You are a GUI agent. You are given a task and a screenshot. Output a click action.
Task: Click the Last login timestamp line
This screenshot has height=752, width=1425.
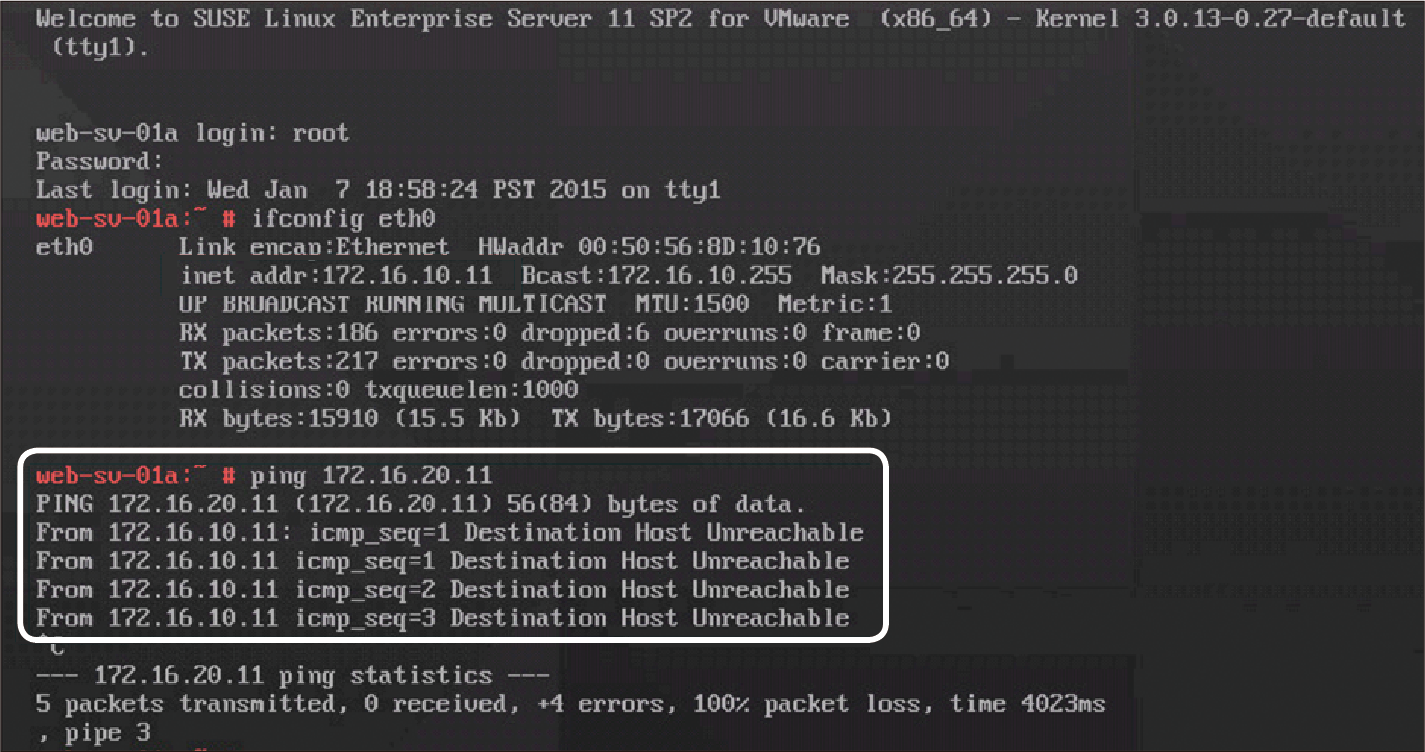tap(378, 190)
